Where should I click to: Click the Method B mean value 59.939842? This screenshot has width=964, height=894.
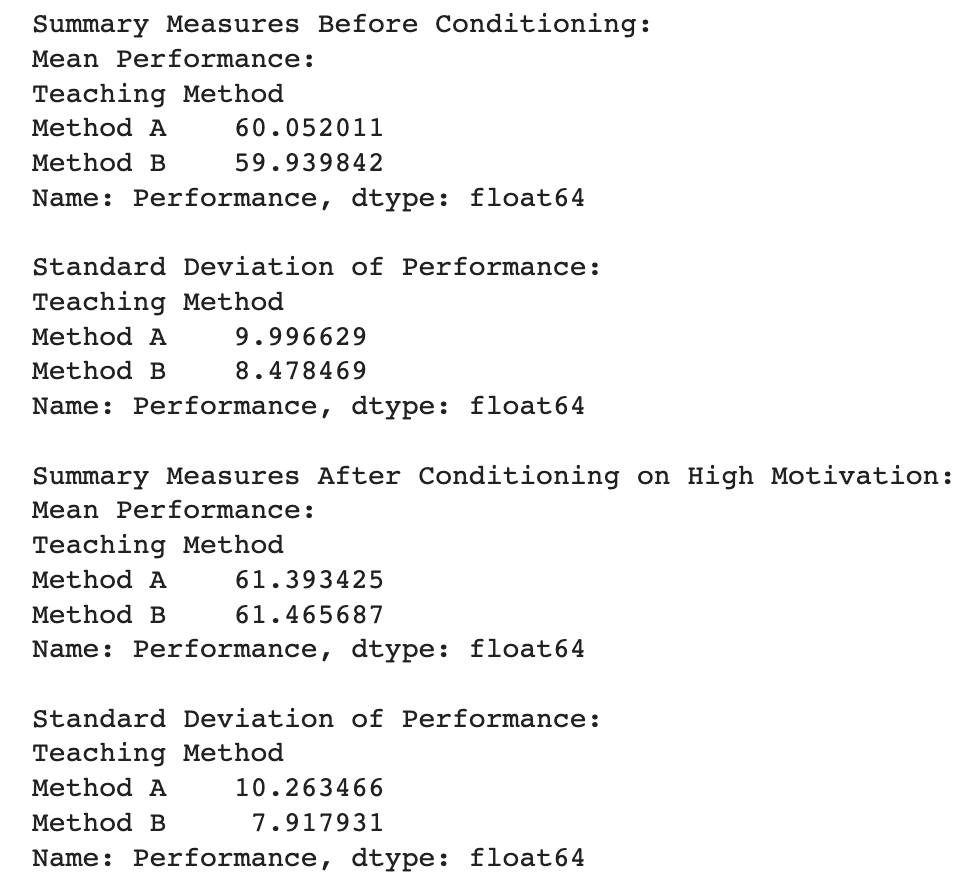(309, 163)
